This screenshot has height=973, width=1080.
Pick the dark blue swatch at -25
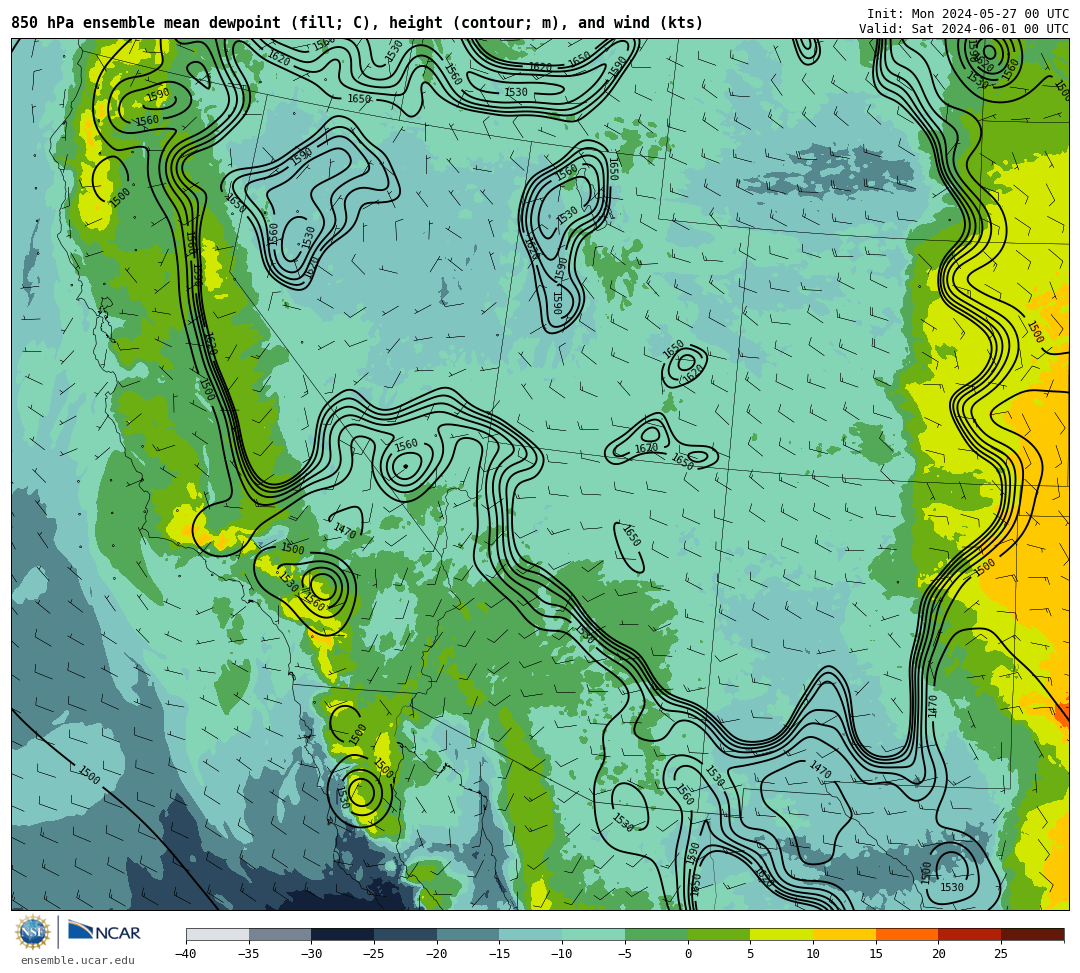coord(406,934)
